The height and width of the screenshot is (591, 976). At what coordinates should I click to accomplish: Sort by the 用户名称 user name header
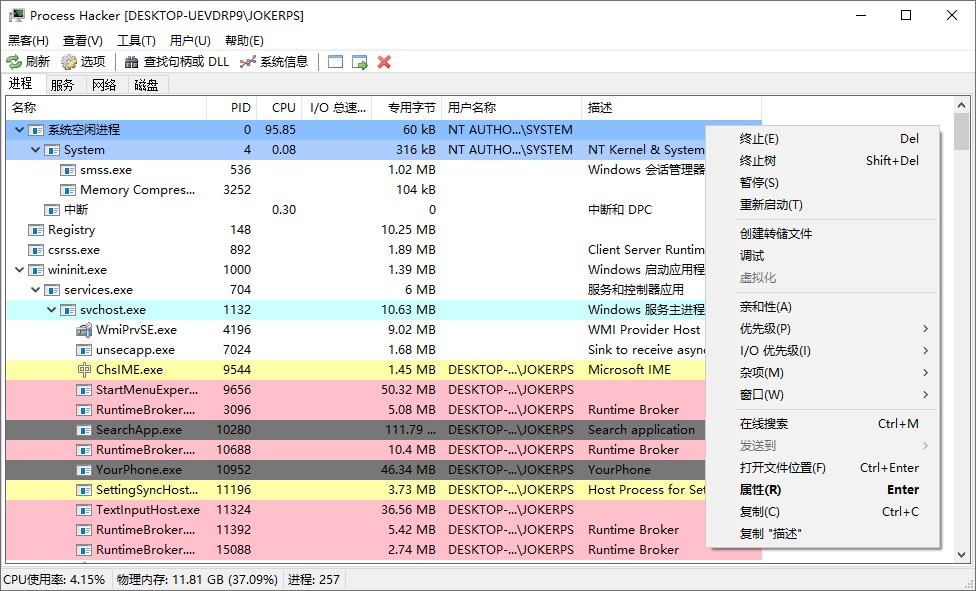click(x=512, y=108)
